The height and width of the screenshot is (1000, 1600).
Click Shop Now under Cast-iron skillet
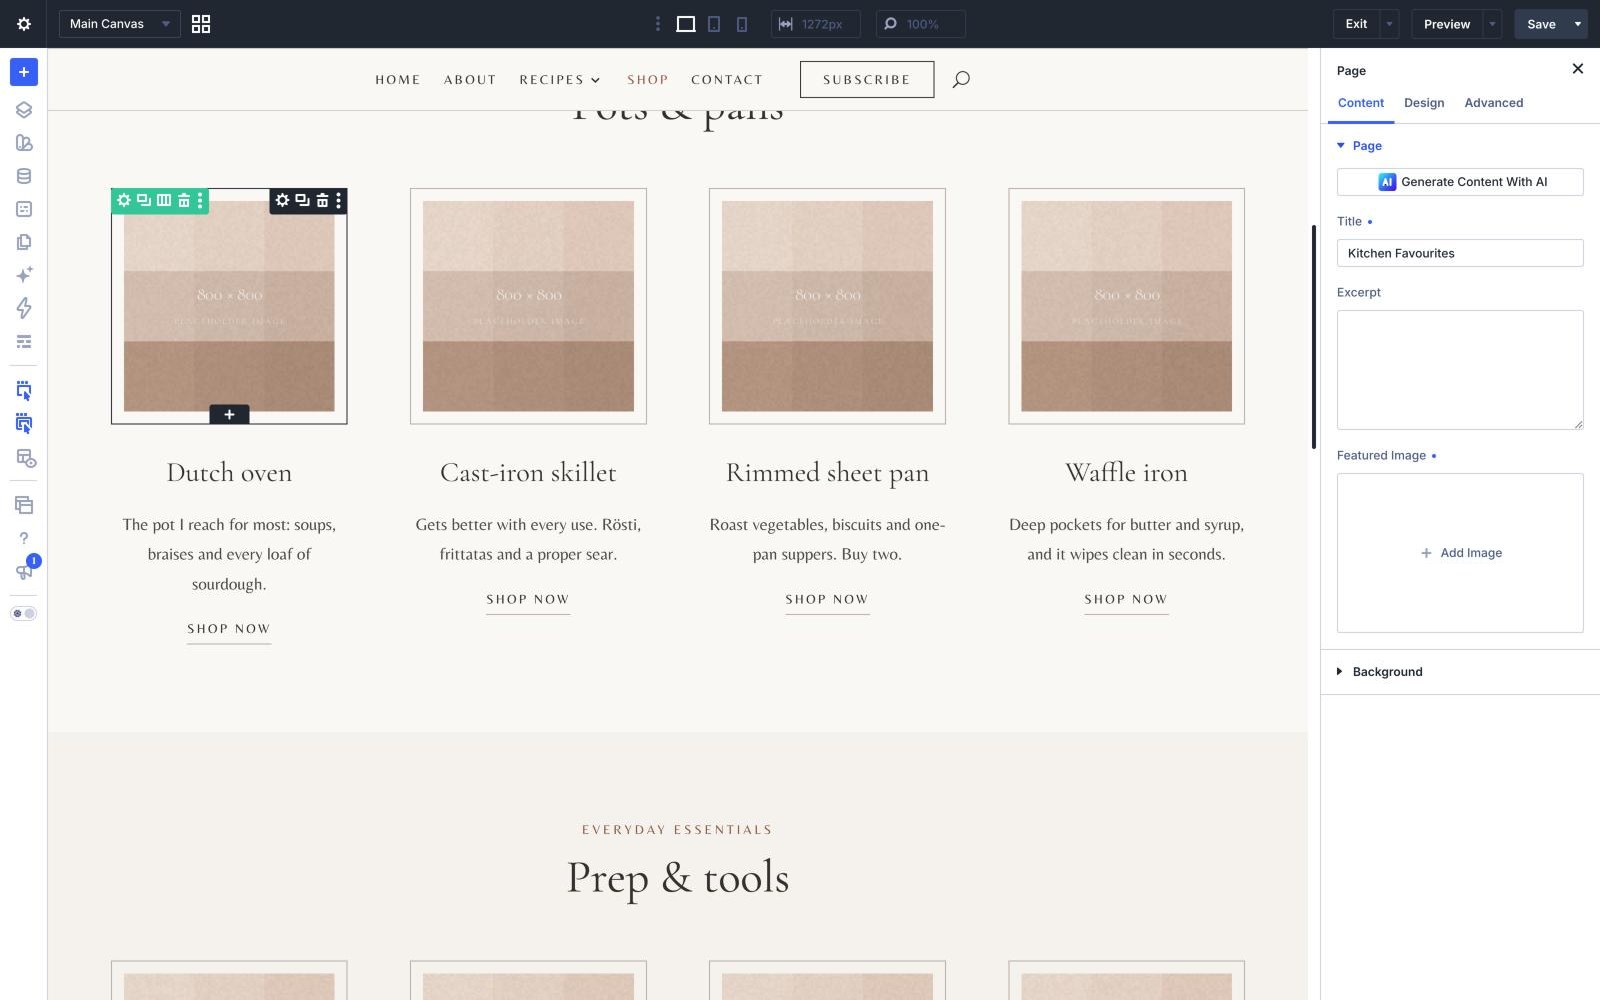[528, 599]
